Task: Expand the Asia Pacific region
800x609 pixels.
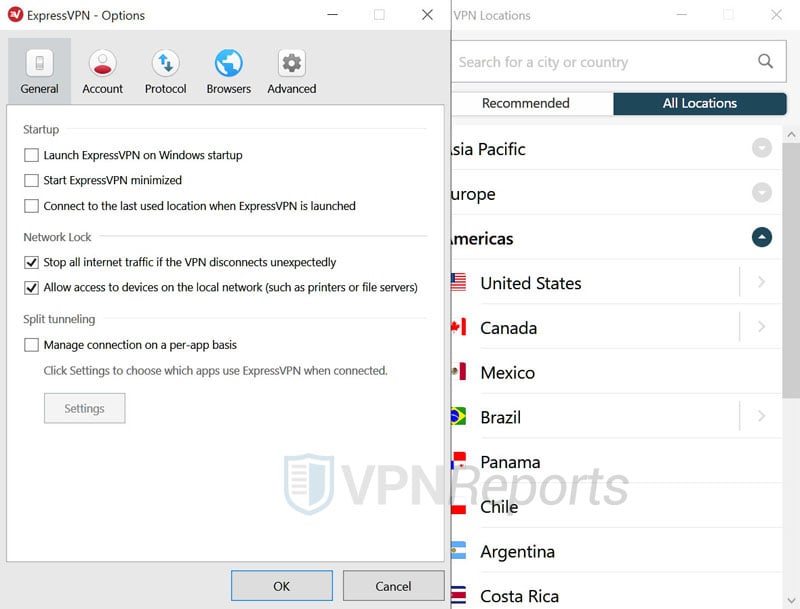Action: pos(762,148)
